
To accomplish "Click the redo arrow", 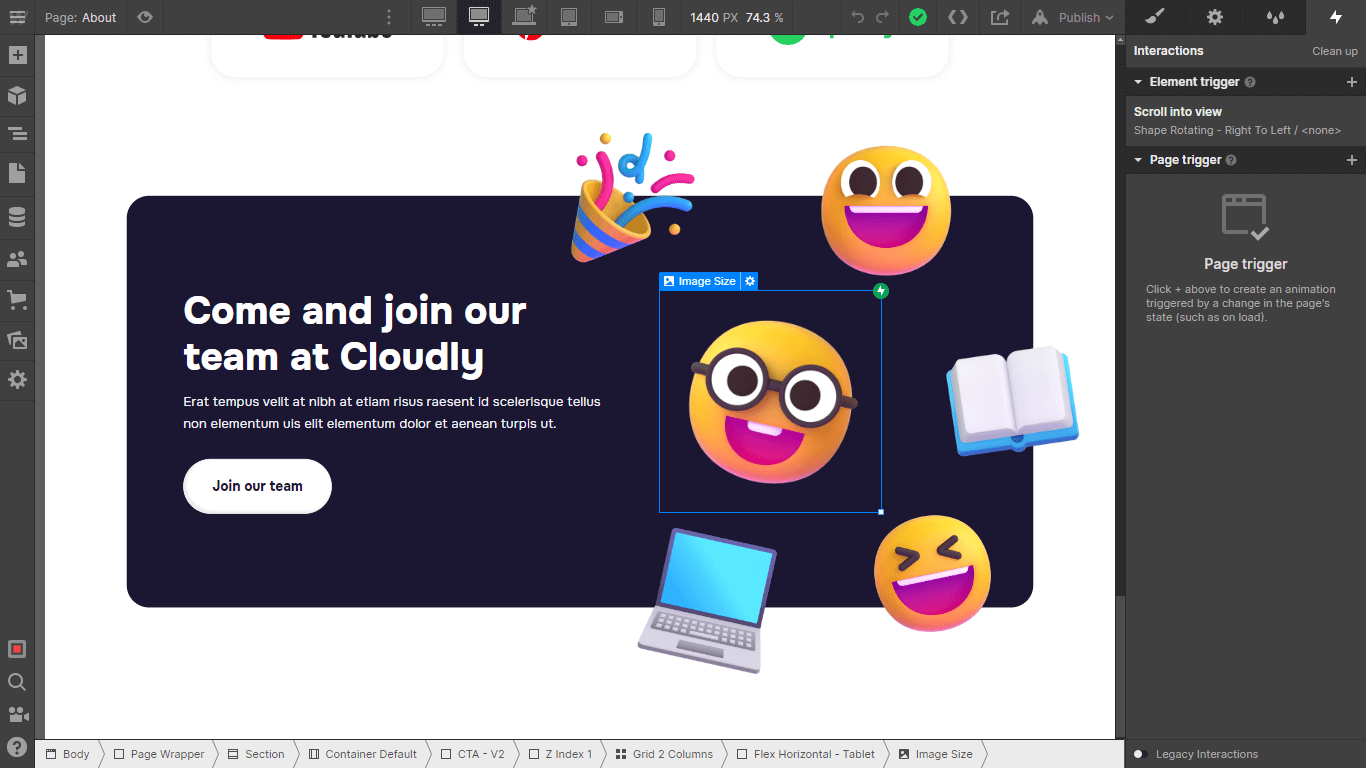I will coord(882,17).
